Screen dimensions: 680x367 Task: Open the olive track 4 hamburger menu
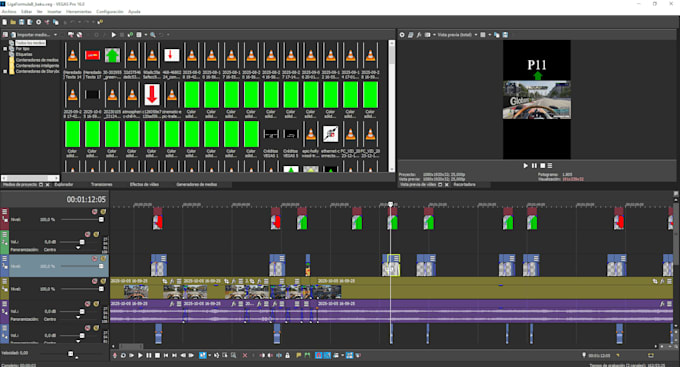[x=4, y=281]
